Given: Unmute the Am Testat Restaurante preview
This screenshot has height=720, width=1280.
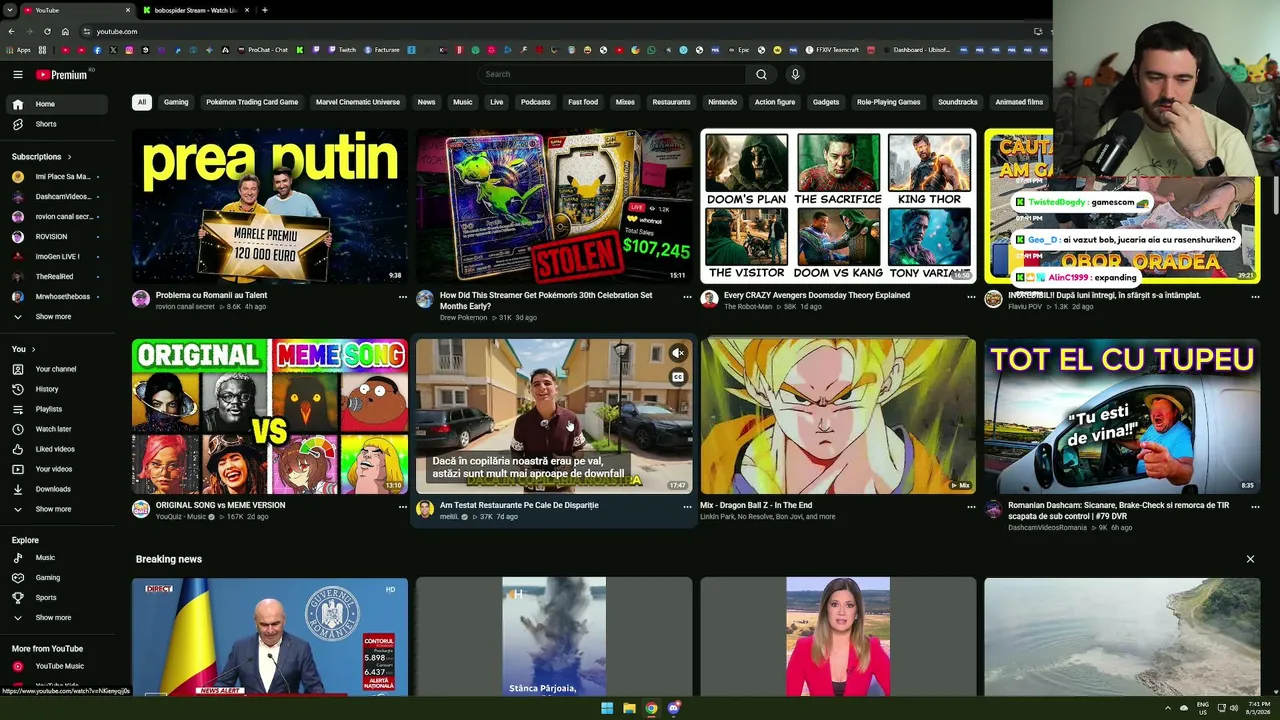Looking at the screenshot, I should click(678, 353).
